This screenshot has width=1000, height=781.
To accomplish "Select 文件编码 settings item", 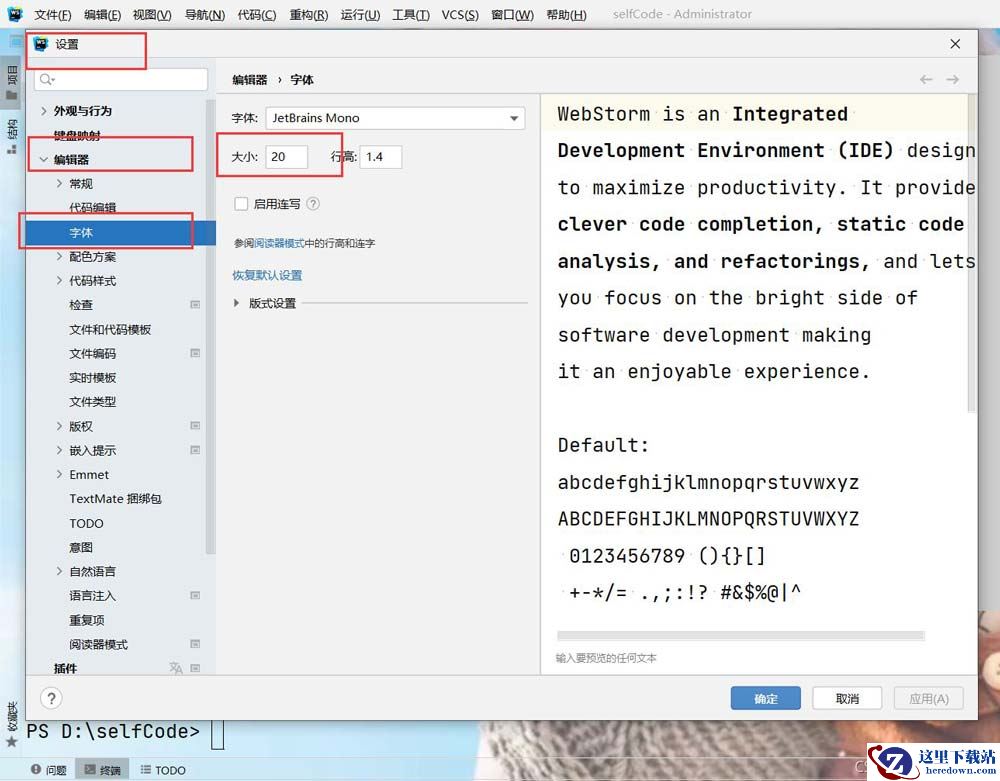I will pos(92,353).
